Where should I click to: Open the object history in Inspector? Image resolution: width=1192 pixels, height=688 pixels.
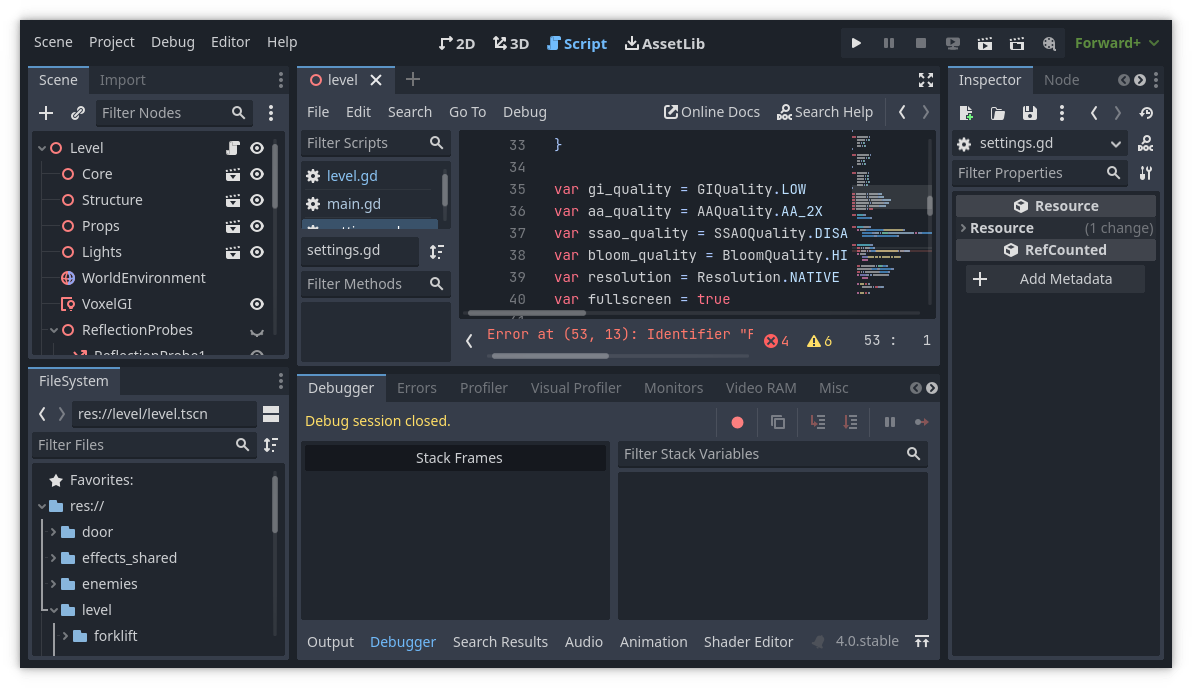(1146, 113)
